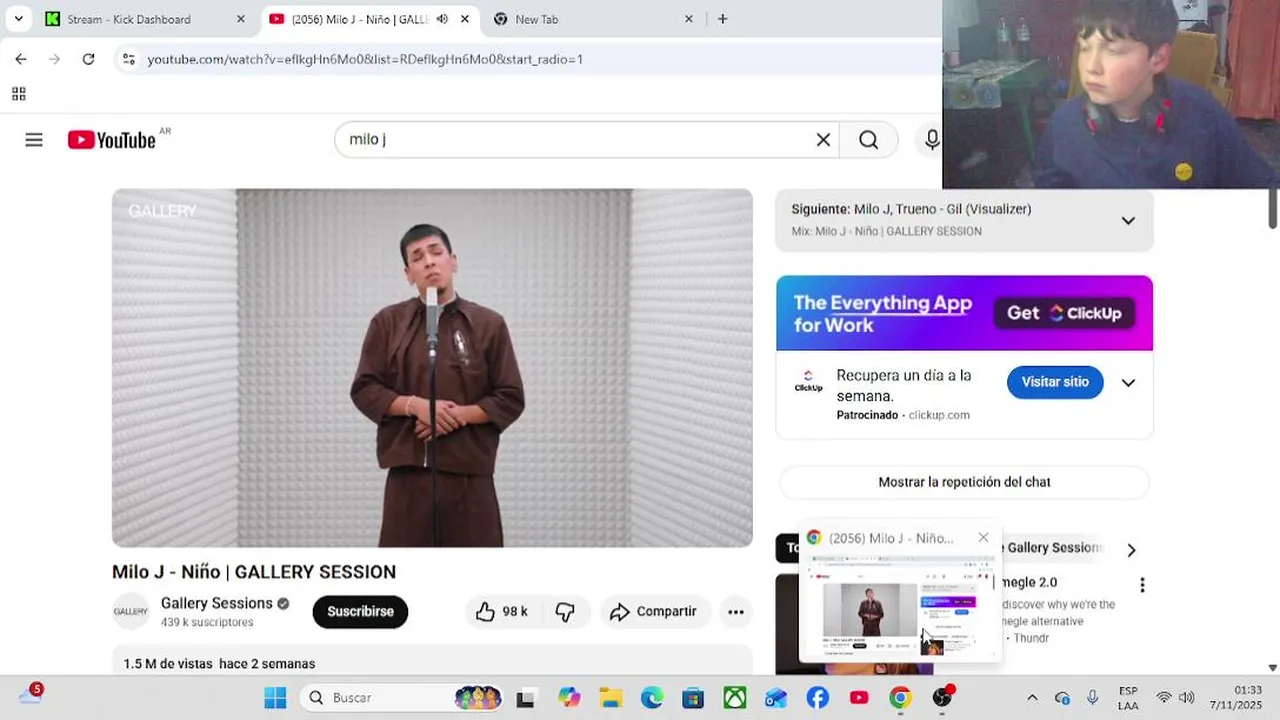
Task: Open OBS Studio from the taskbar
Action: (x=942, y=698)
